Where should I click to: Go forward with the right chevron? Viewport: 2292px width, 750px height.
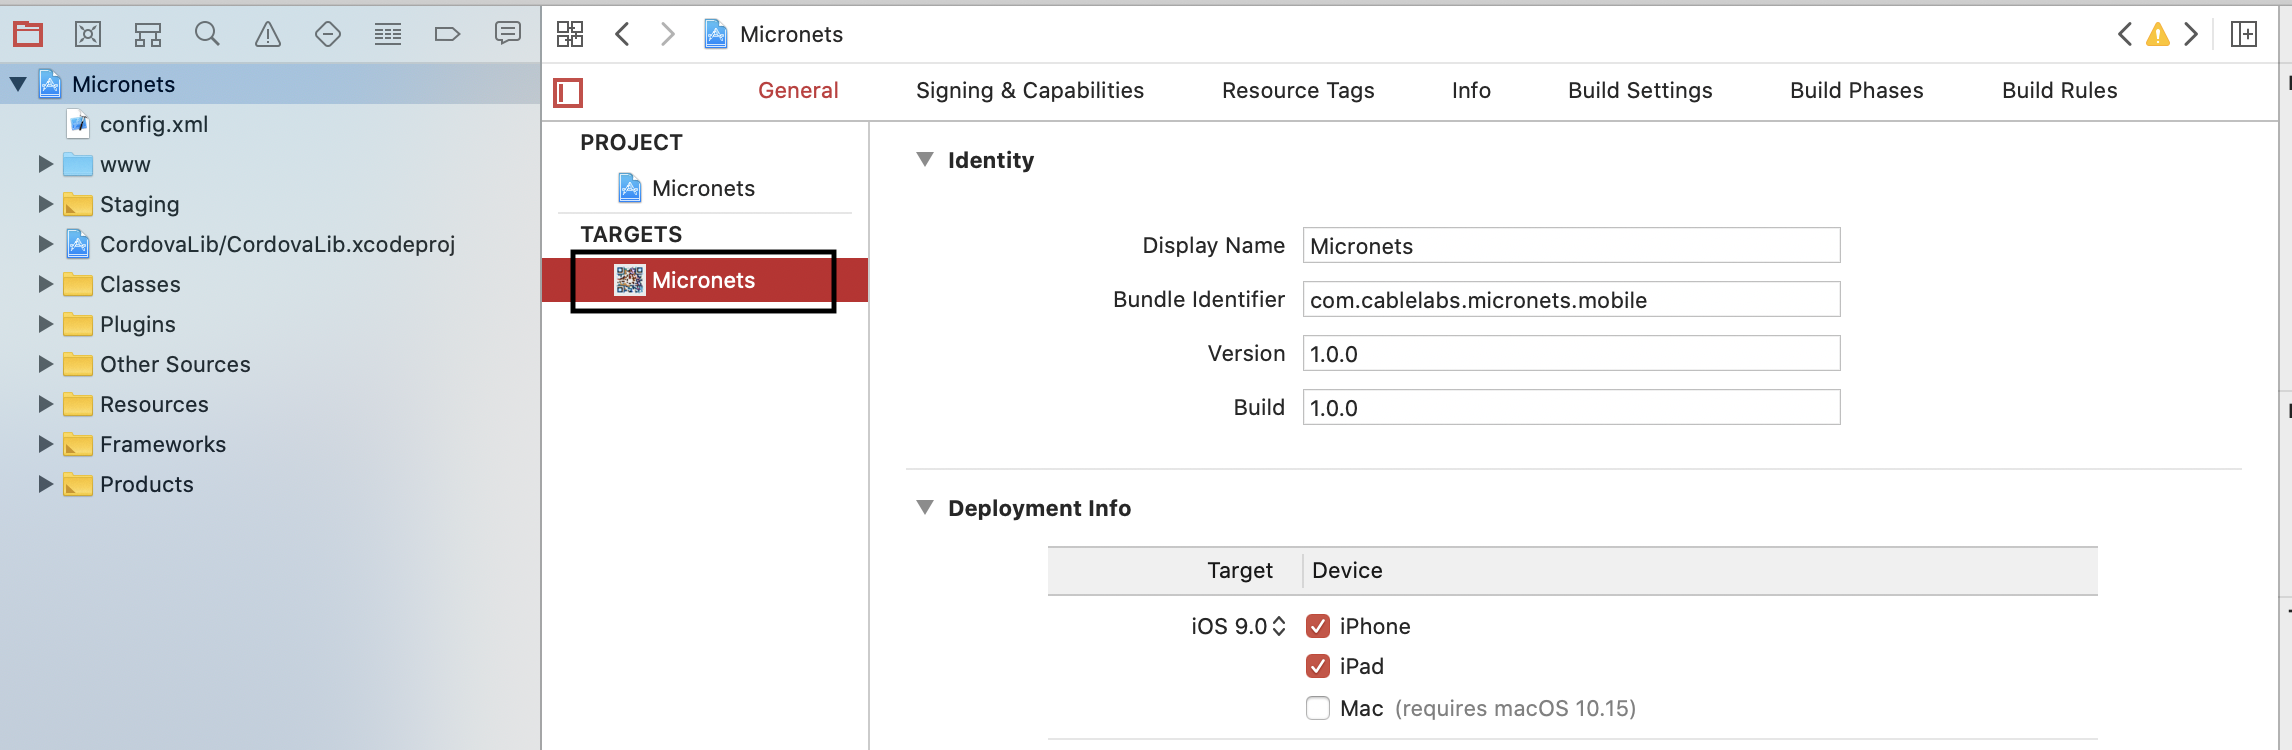(667, 34)
